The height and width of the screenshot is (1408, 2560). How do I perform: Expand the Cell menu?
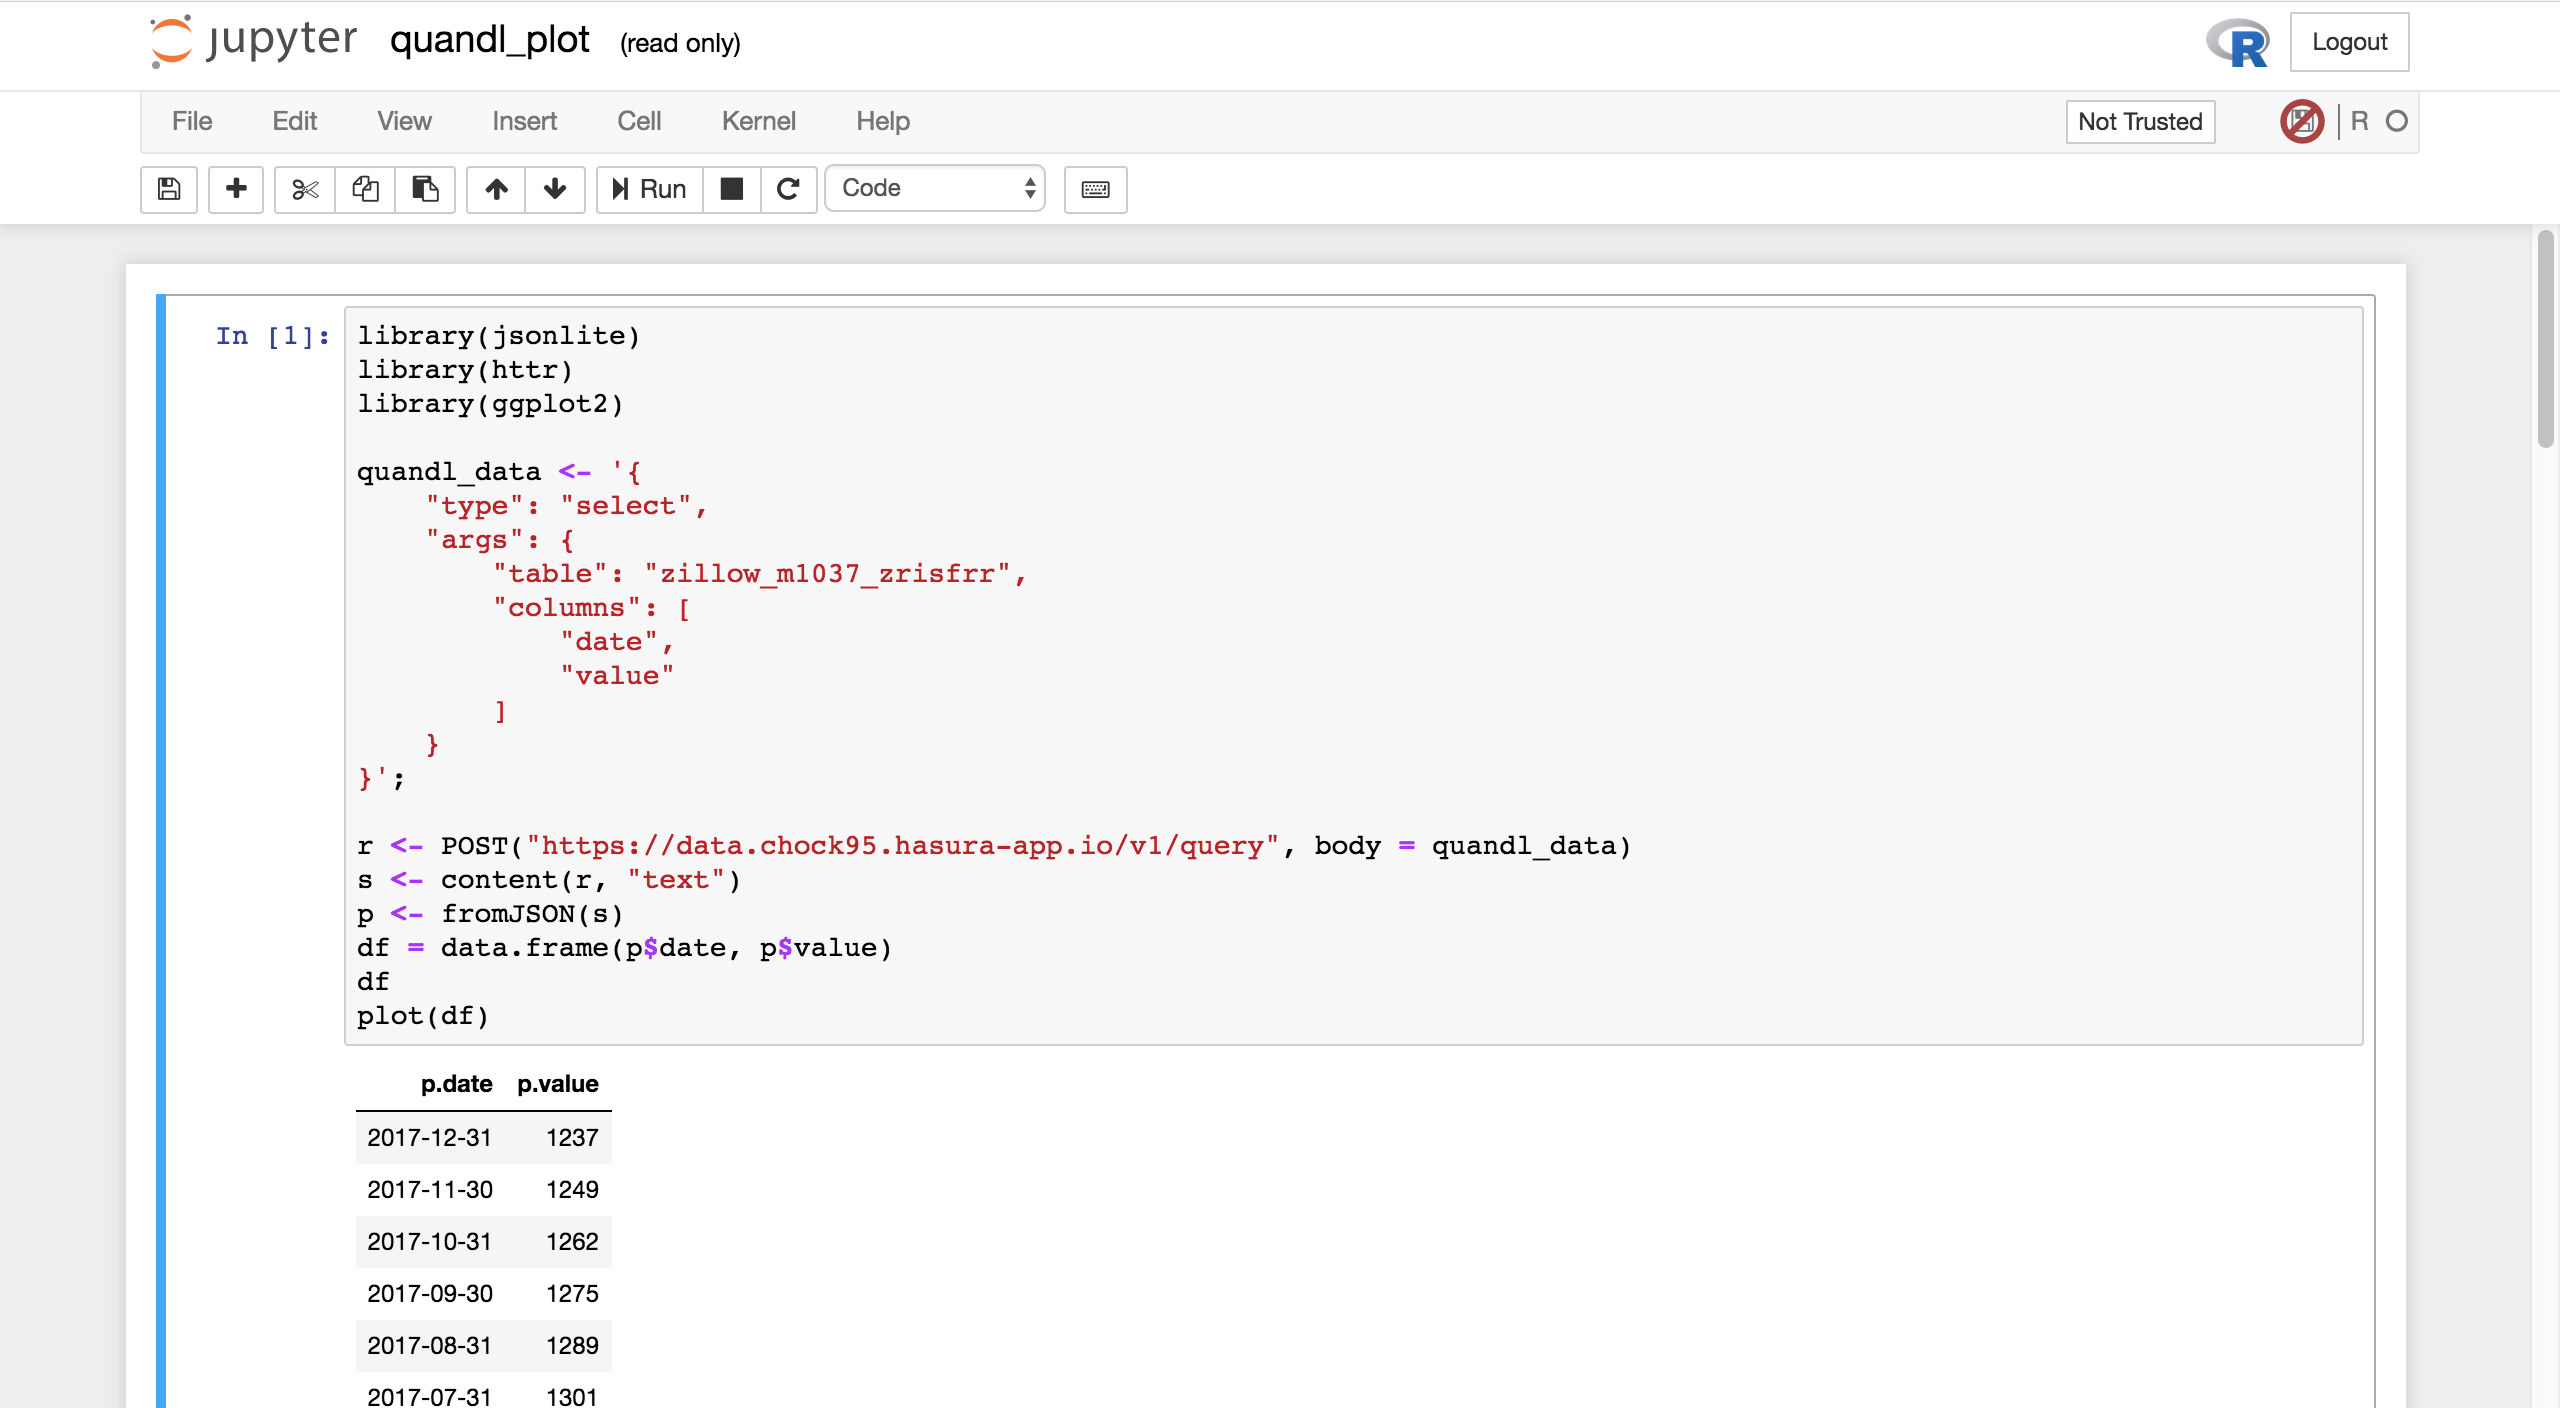639,121
